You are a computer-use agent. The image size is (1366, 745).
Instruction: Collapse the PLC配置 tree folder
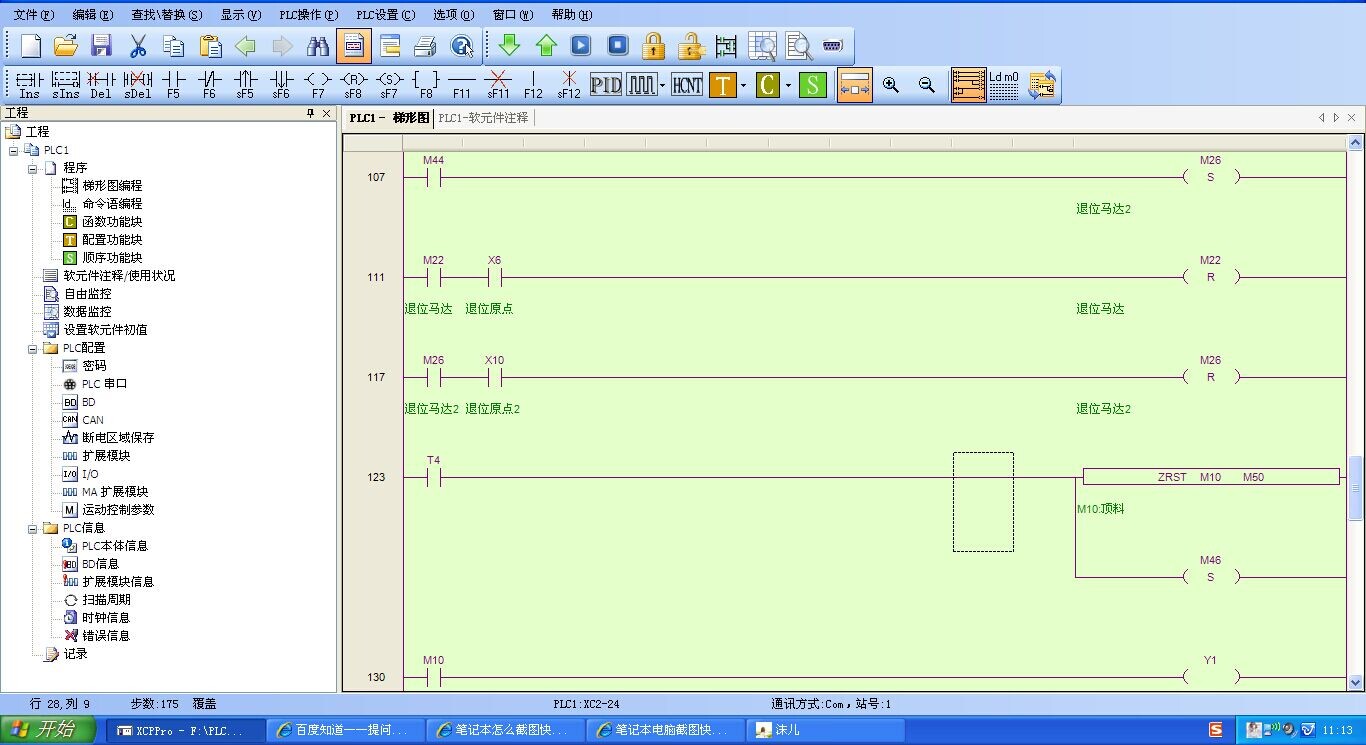coord(32,348)
